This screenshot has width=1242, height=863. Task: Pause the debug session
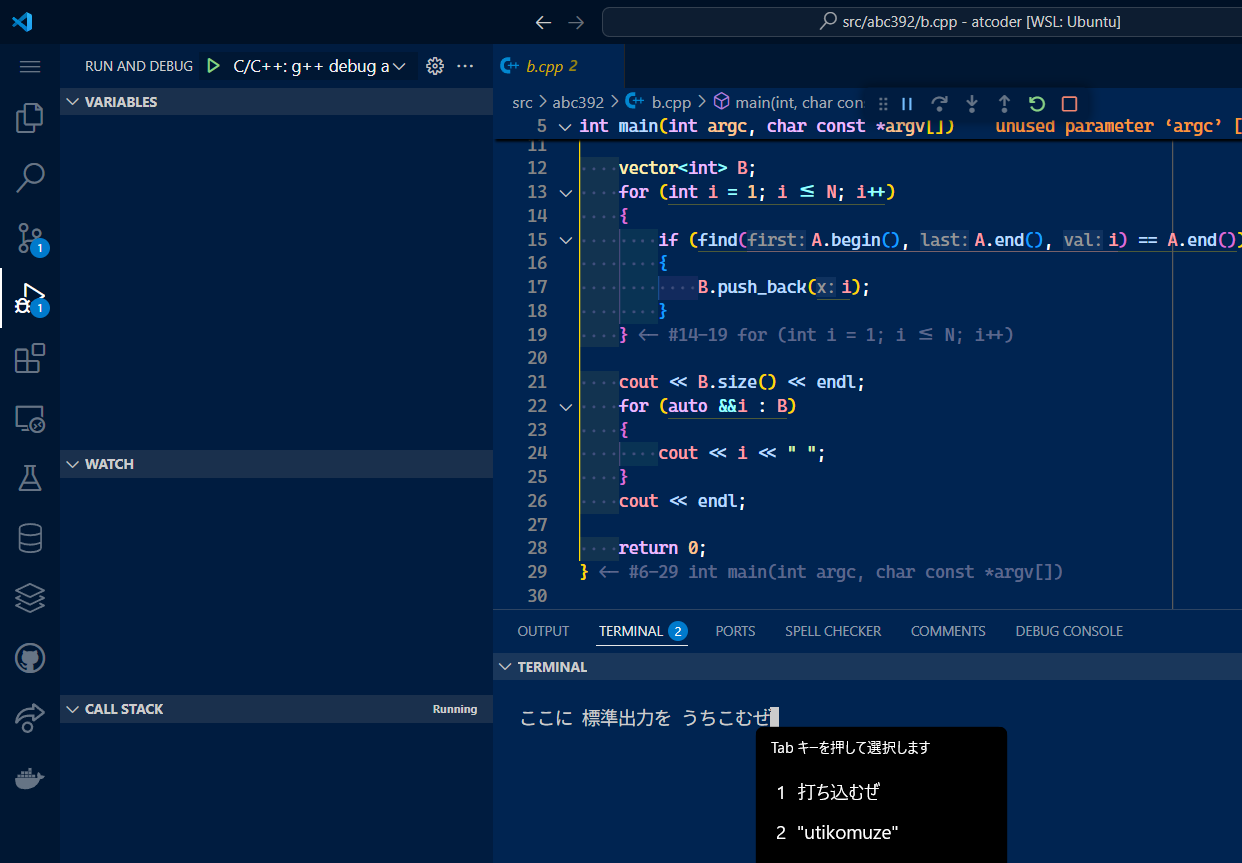coord(907,103)
